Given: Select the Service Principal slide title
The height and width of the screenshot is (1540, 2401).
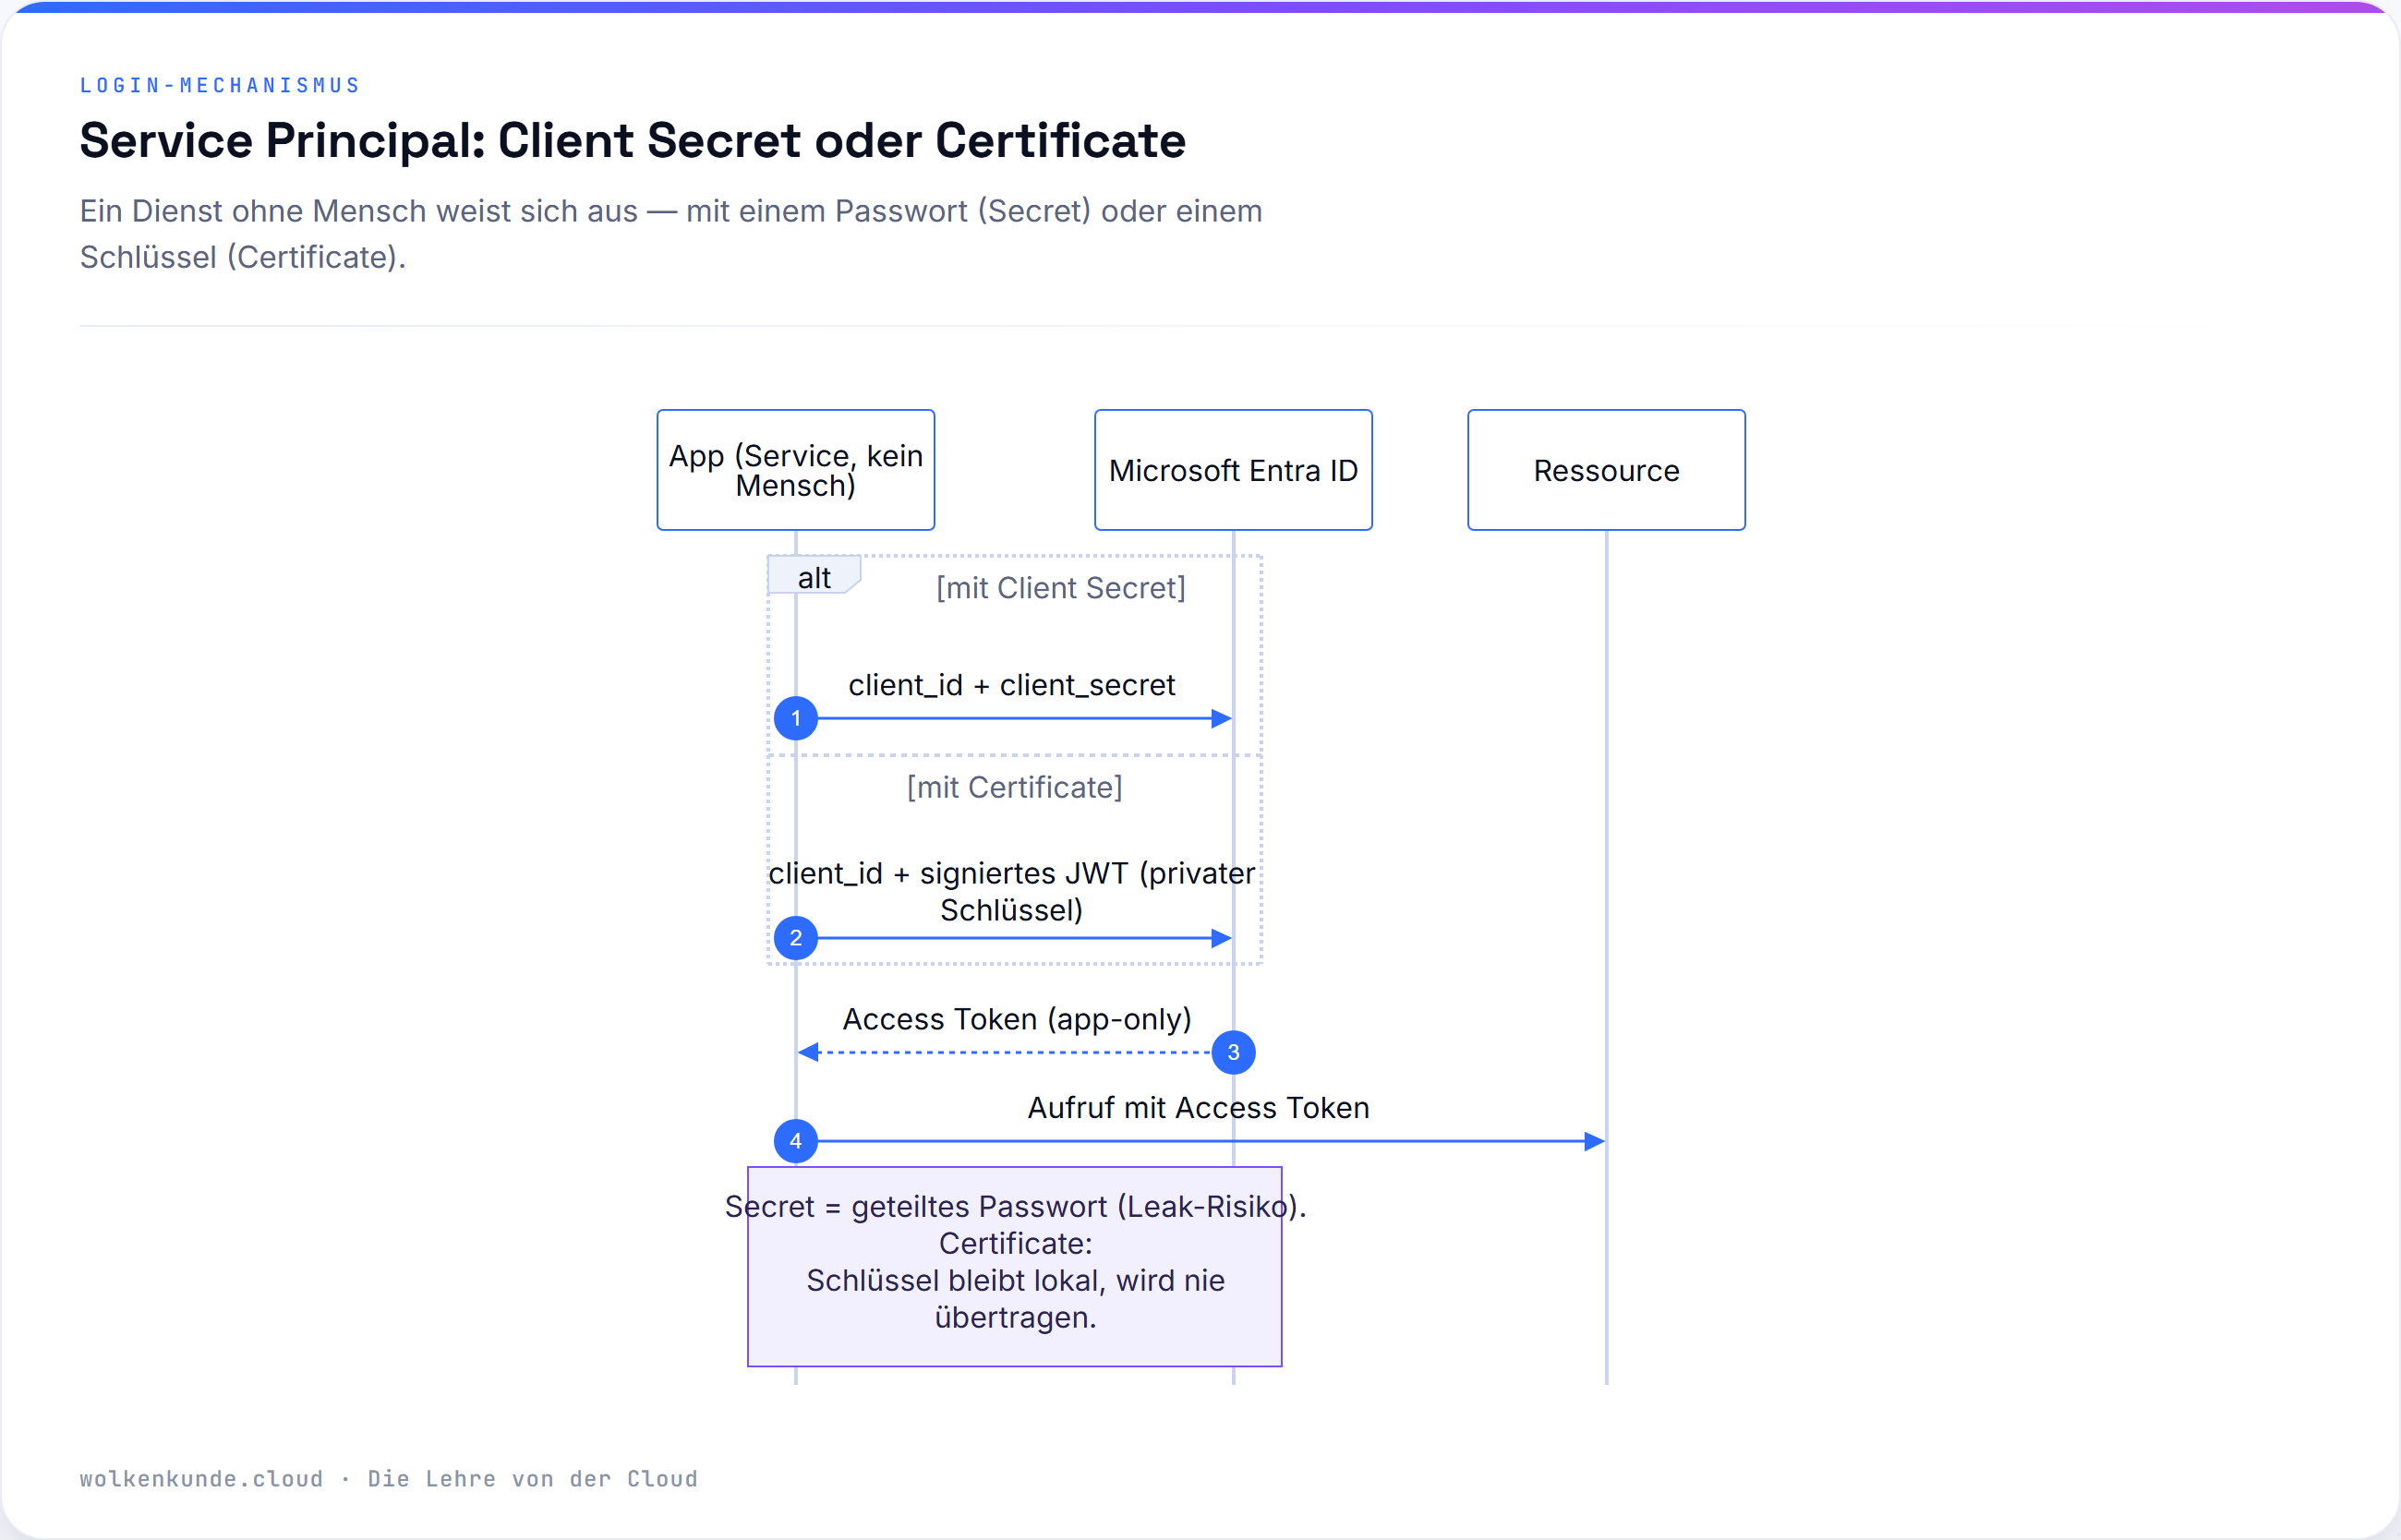Looking at the screenshot, I should pyautogui.click(x=632, y=140).
